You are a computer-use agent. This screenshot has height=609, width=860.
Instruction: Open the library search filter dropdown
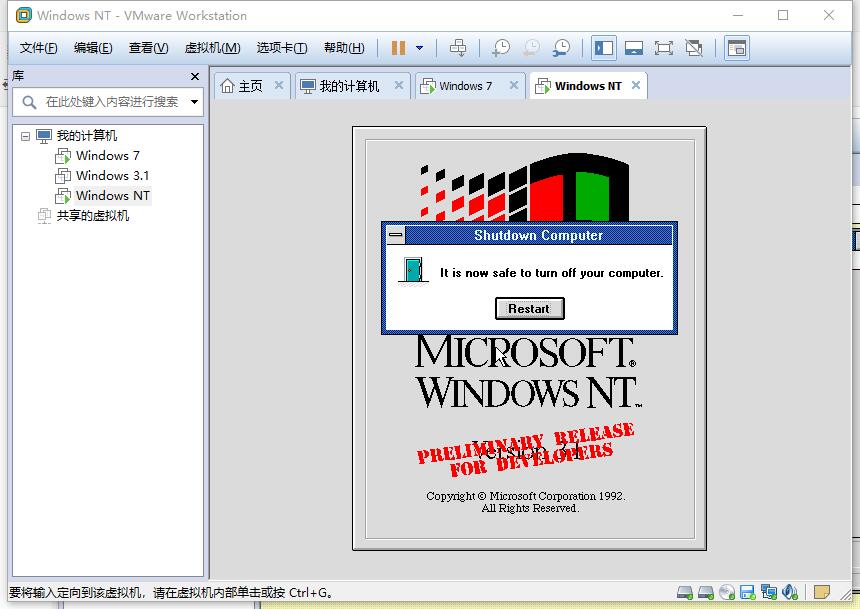click(194, 102)
